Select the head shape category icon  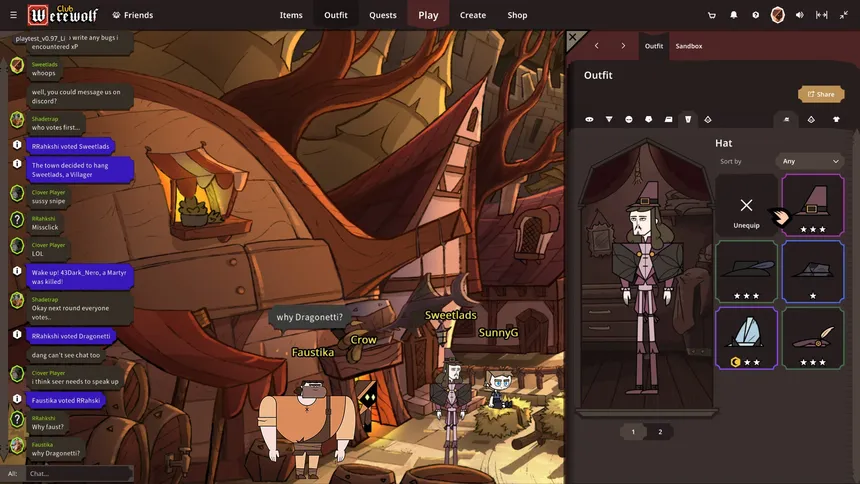(x=648, y=119)
